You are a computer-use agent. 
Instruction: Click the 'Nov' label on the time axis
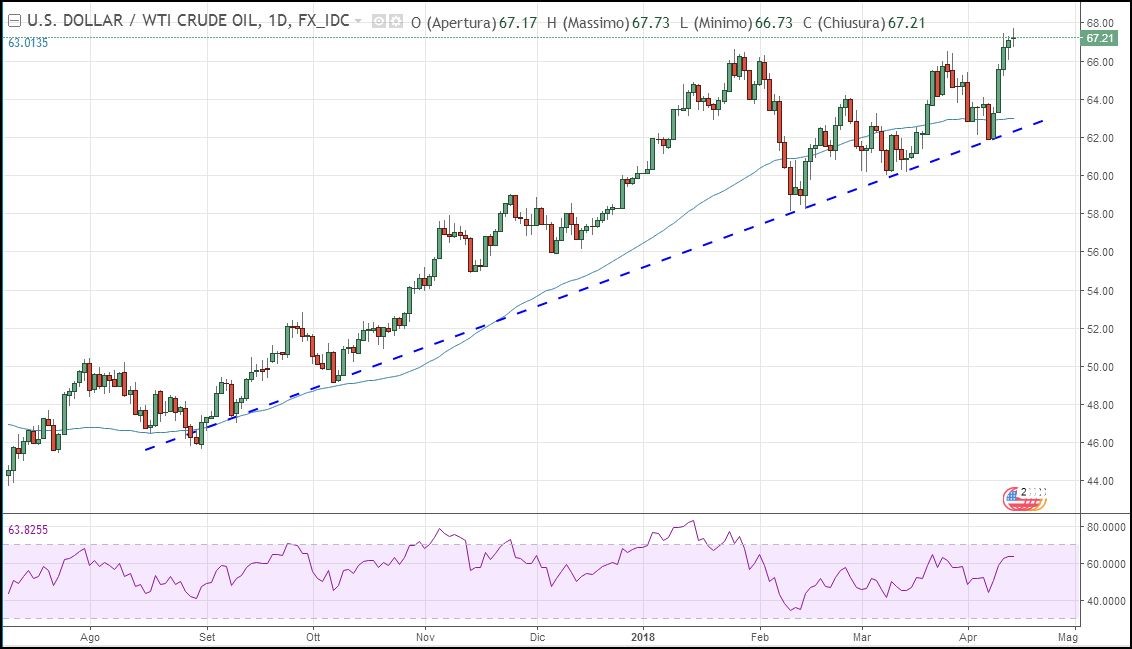(x=426, y=635)
